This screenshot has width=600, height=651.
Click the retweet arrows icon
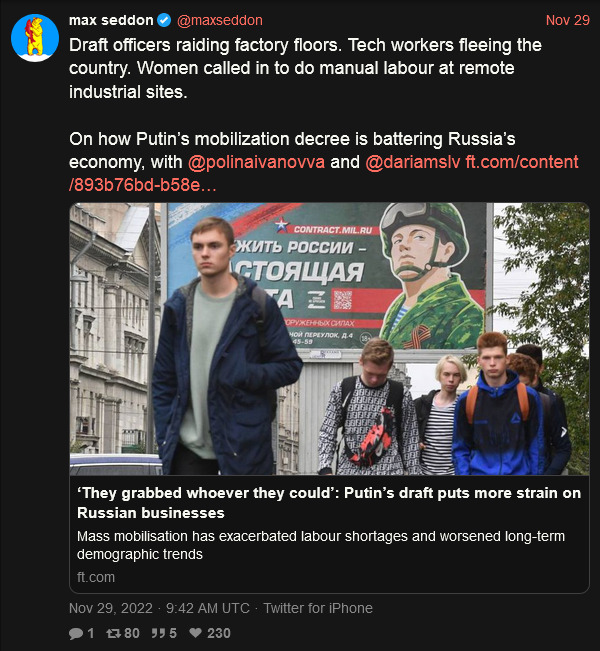[x=112, y=633]
